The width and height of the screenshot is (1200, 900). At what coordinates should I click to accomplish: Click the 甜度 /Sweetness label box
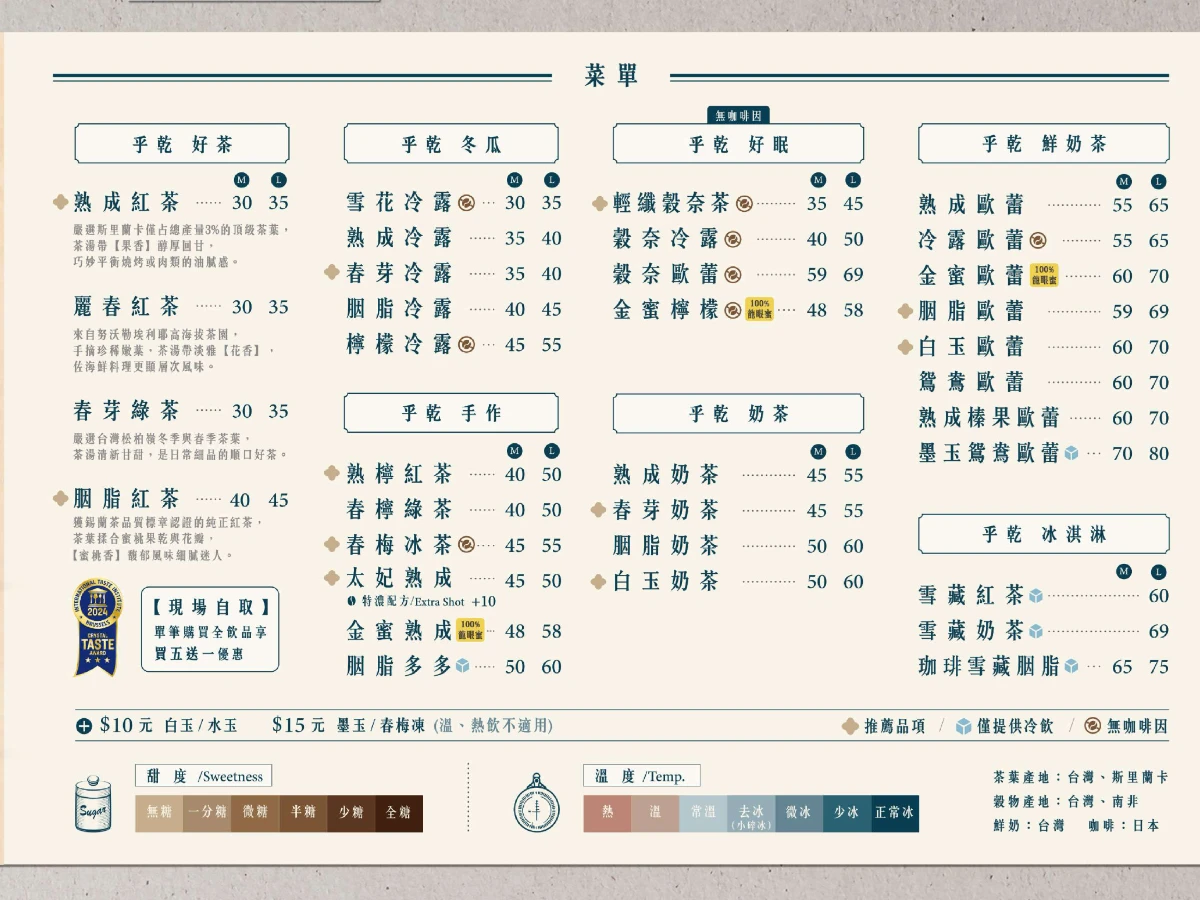coord(203,776)
